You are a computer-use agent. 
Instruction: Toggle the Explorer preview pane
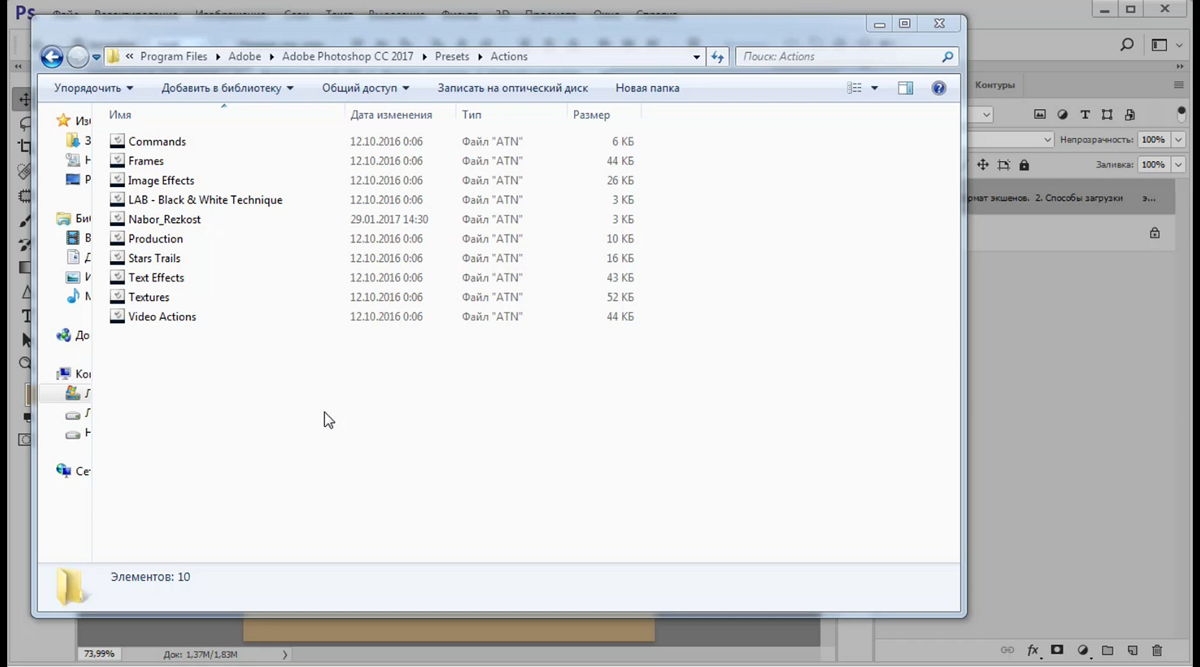pos(905,88)
